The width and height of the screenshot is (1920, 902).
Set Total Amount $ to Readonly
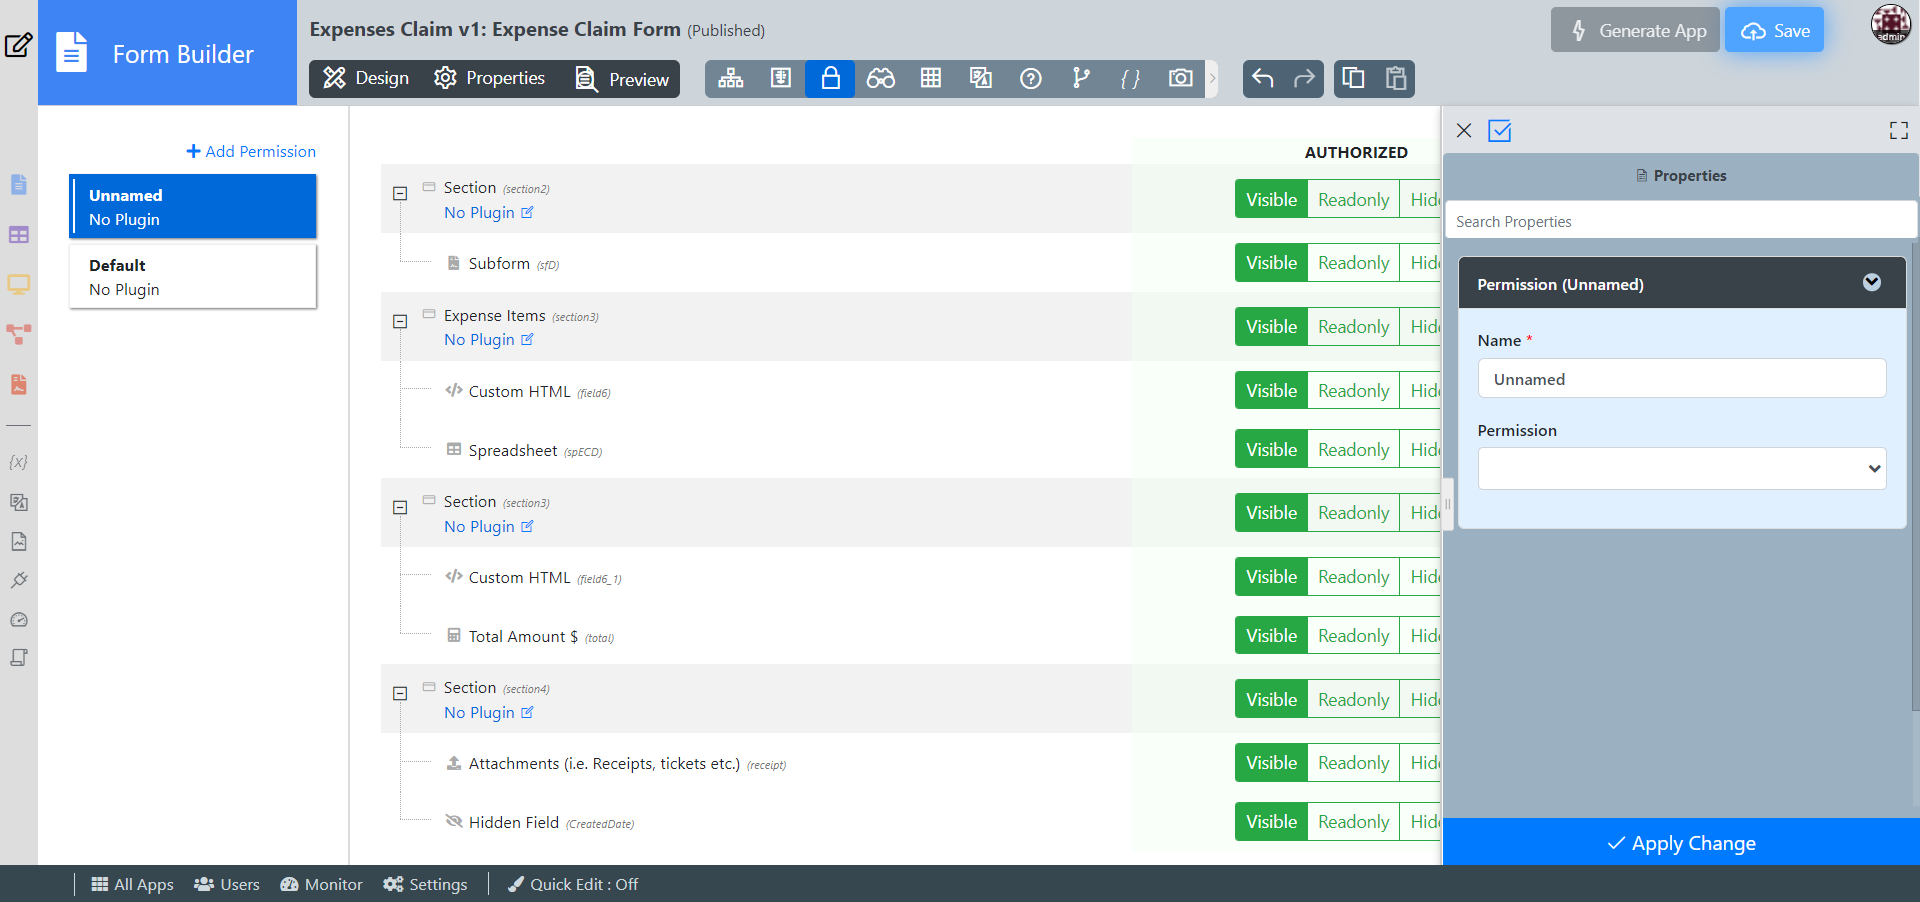pyautogui.click(x=1353, y=636)
